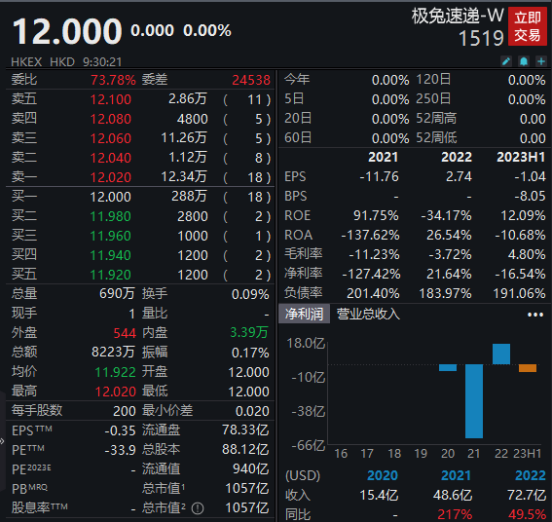Click the 2022 year link in revenue table

530,476
